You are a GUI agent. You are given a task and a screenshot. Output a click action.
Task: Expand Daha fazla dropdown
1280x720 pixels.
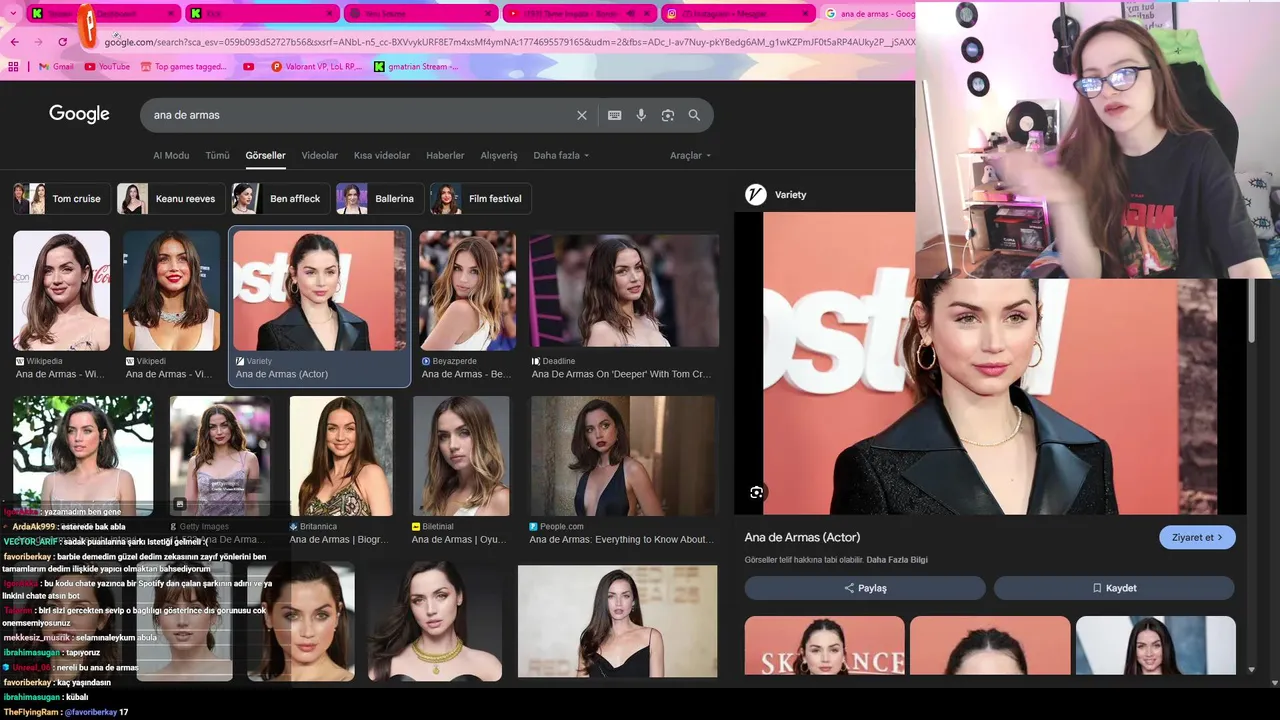click(x=561, y=156)
